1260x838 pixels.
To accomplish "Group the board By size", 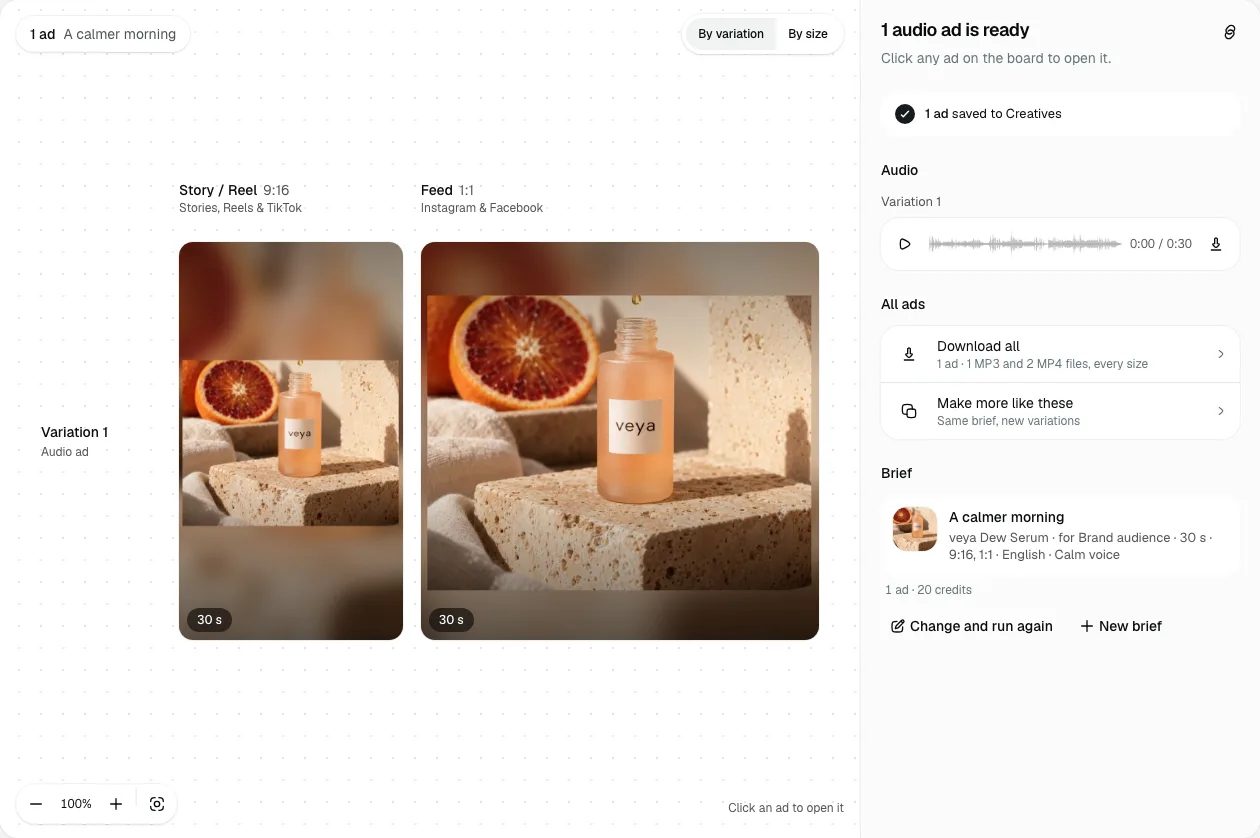I will tap(808, 34).
